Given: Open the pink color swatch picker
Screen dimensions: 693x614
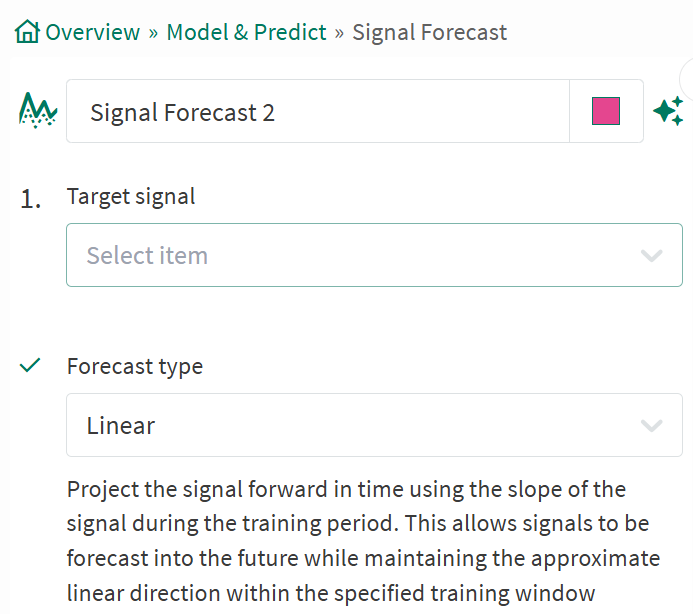Looking at the screenshot, I should [x=606, y=111].
